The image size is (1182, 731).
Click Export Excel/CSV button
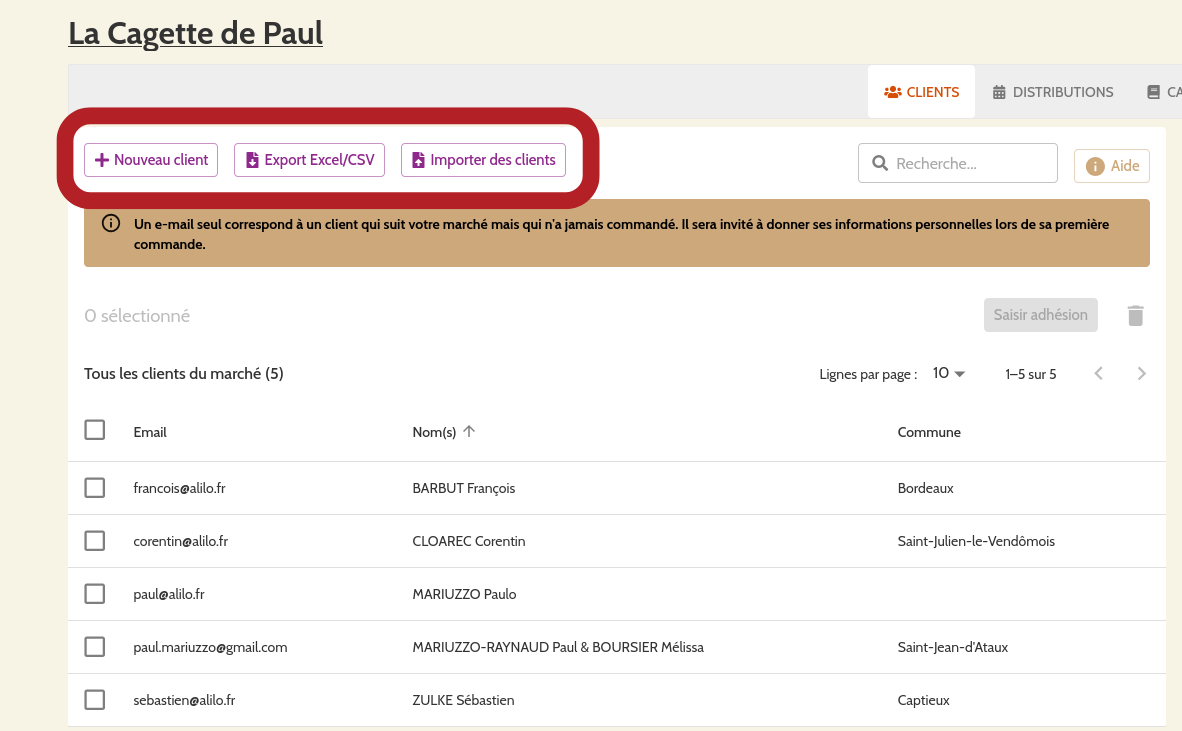click(x=309, y=160)
